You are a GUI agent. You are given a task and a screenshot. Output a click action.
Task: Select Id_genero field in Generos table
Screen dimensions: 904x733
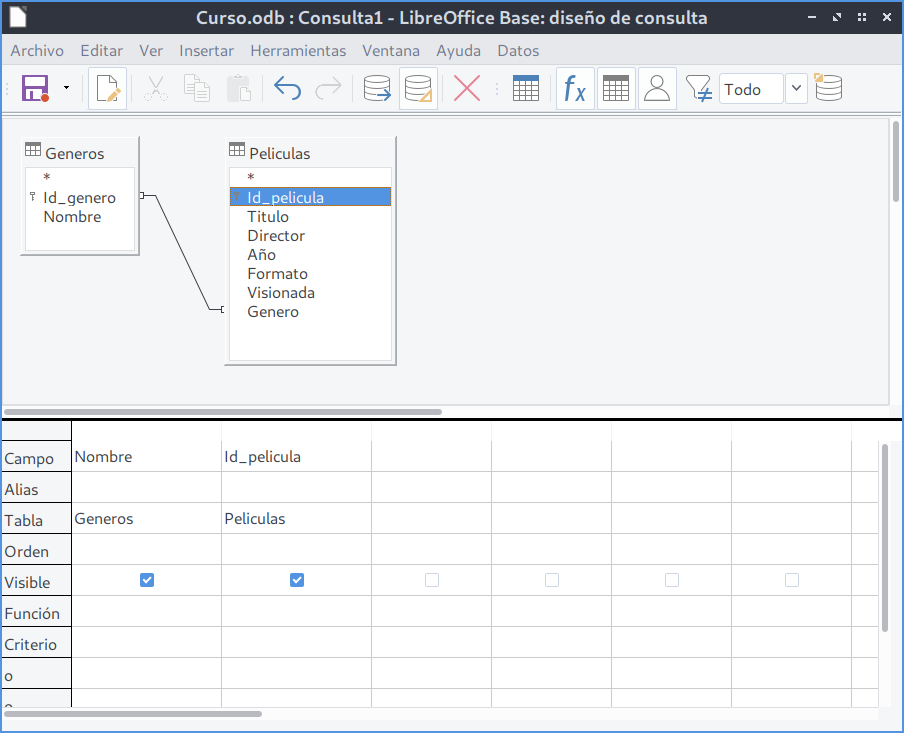[x=80, y=198]
